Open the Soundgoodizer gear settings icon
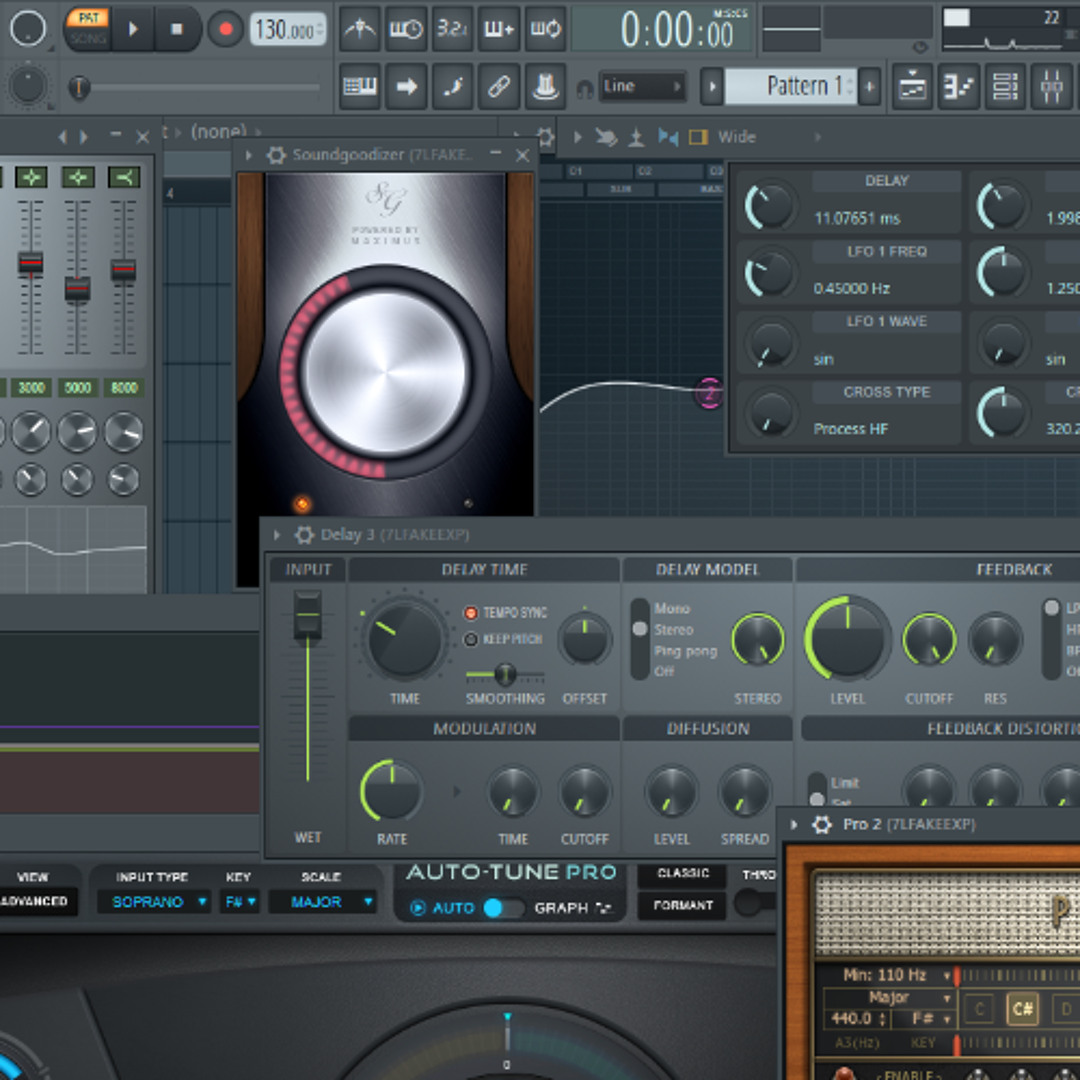Viewport: 1080px width, 1080px height. coord(276,155)
